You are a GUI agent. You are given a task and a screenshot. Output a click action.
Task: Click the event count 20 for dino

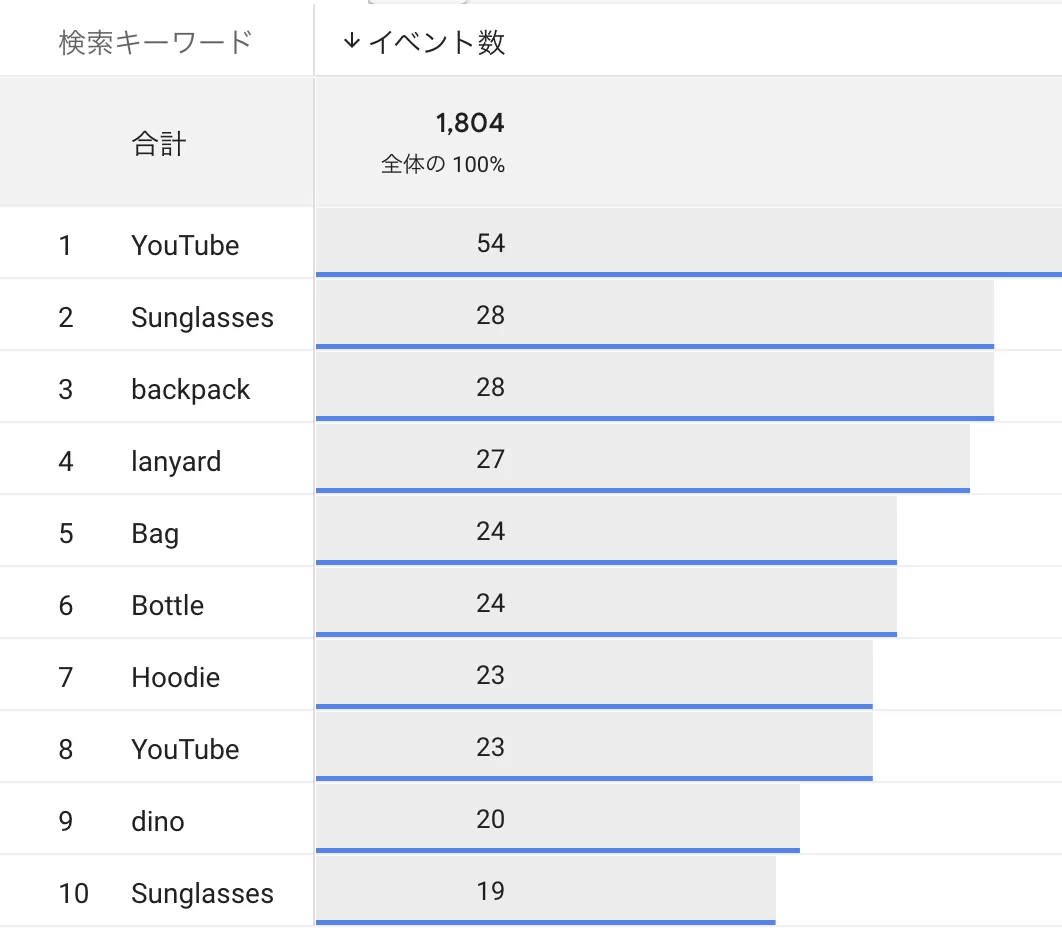[x=490, y=820]
